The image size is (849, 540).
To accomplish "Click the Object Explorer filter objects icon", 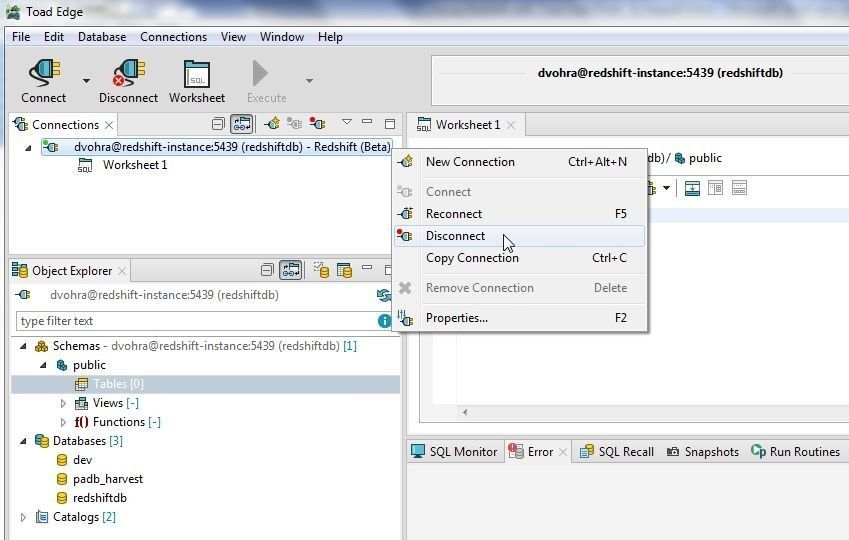I will click(x=322, y=270).
